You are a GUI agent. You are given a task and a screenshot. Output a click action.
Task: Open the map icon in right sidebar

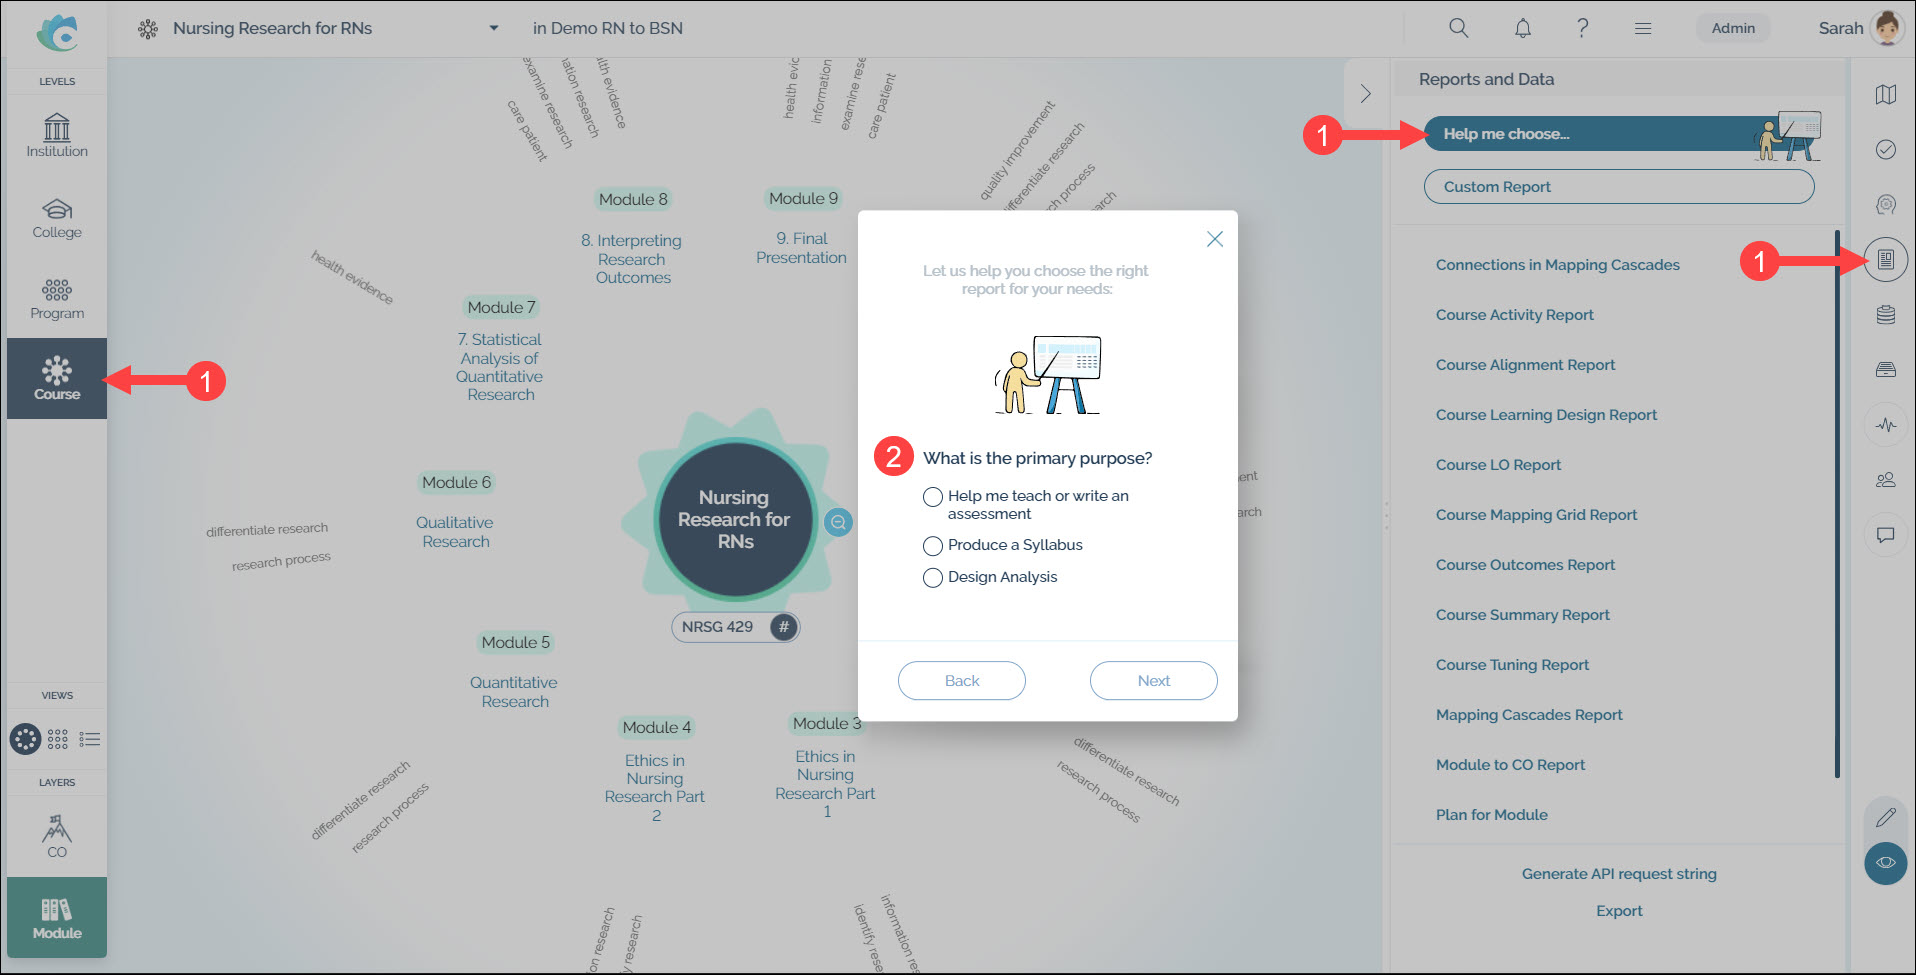1886,95
